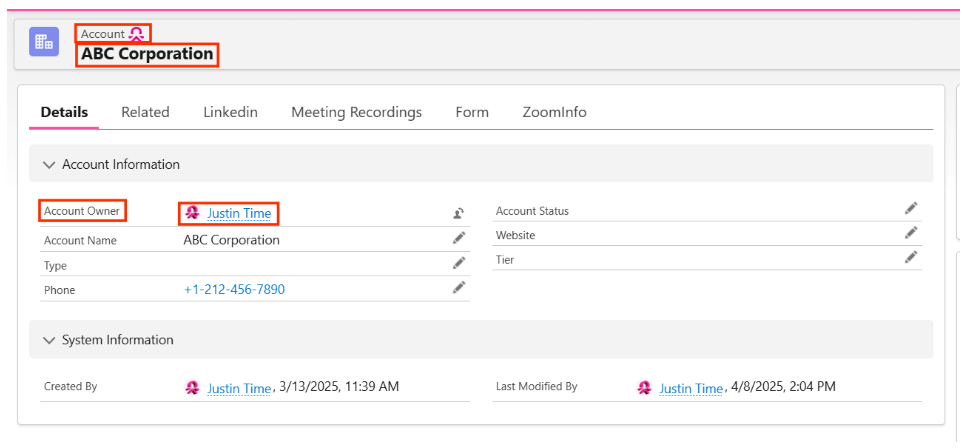This screenshot has height=448, width=963.
Task: Edit the Phone field via pencil icon
Action: (x=459, y=287)
